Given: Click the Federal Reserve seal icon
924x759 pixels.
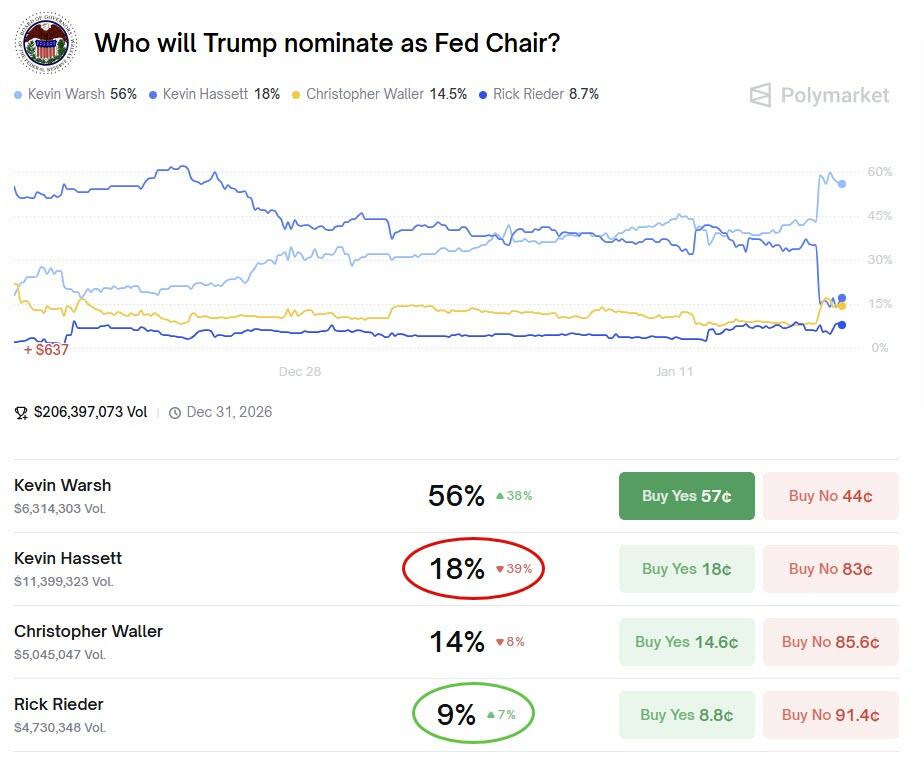Looking at the screenshot, I should [x=45, y=44].
